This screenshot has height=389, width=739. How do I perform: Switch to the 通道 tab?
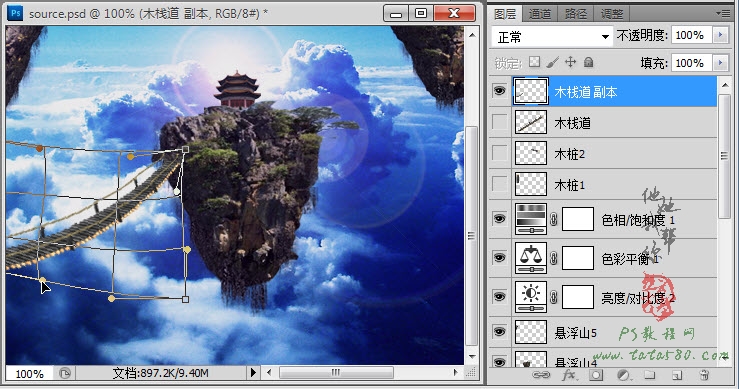click(x=540, y=14)
